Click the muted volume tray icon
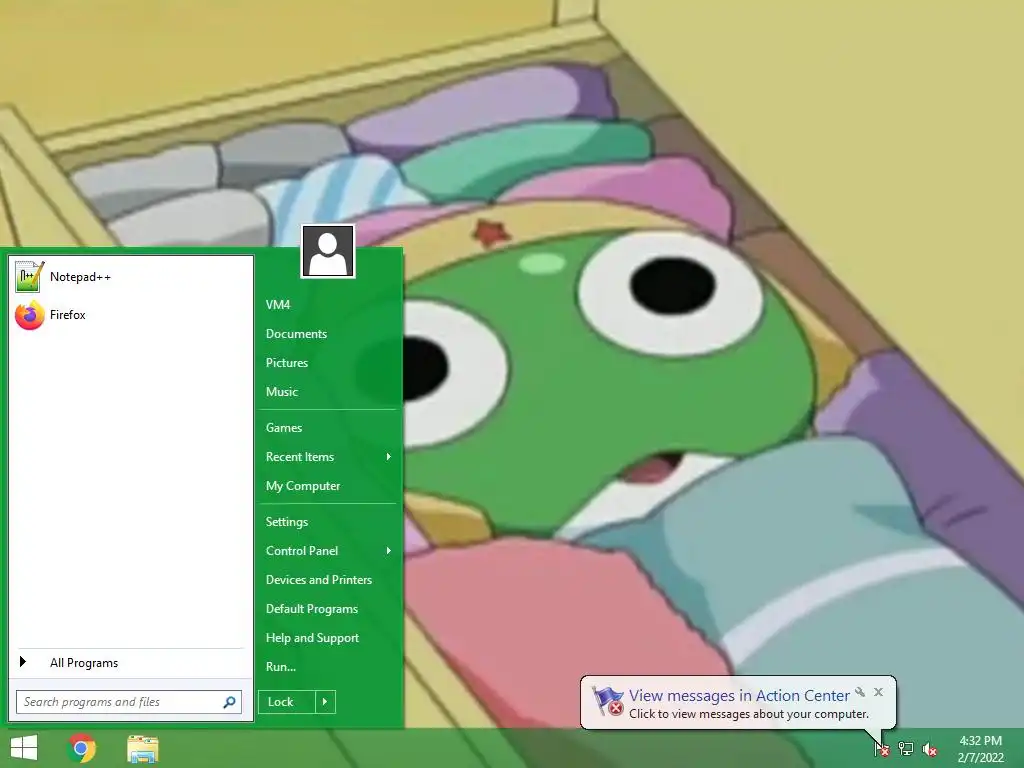 (930, 749)
